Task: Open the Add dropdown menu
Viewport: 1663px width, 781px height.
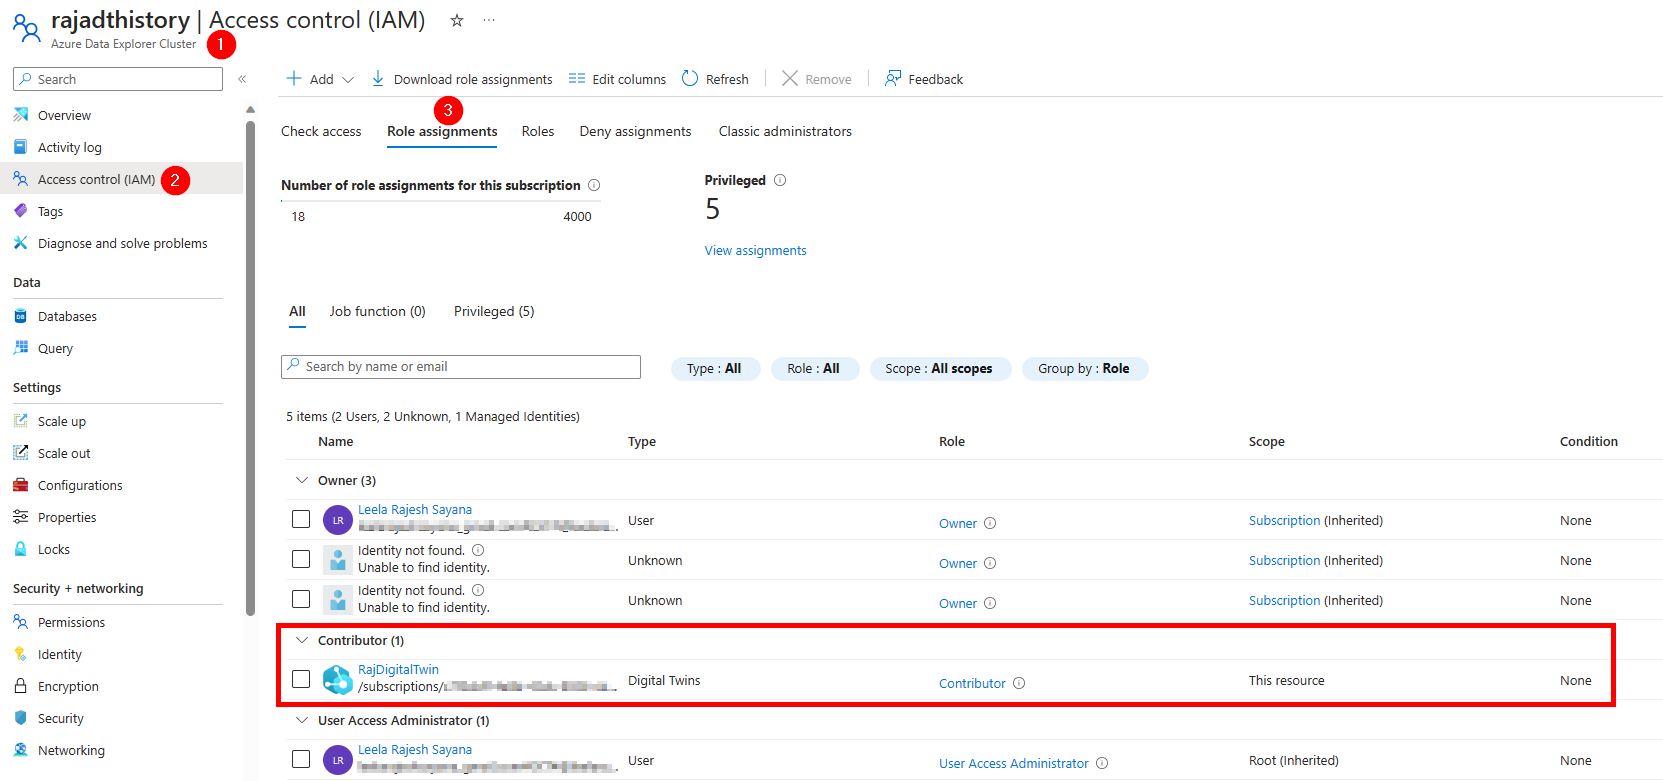Action: coord(320,79)
